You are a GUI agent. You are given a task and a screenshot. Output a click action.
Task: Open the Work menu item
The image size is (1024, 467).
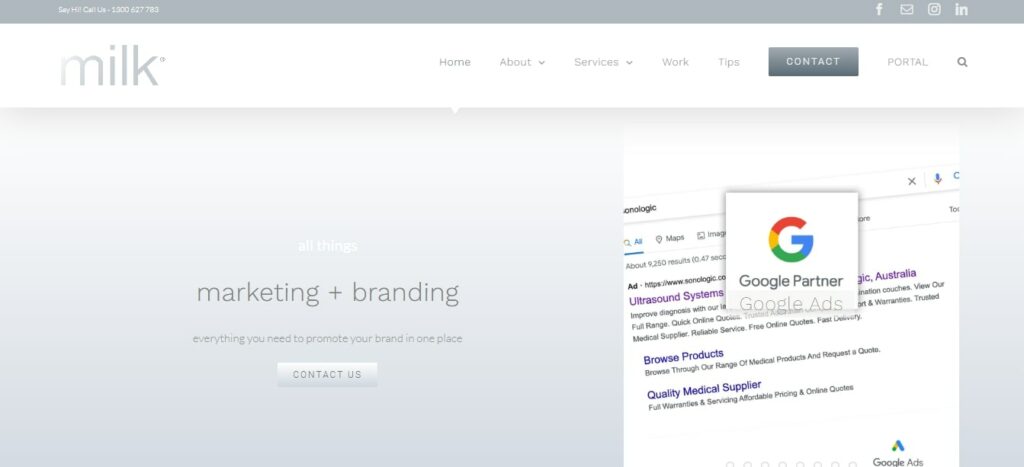point(675,62)
